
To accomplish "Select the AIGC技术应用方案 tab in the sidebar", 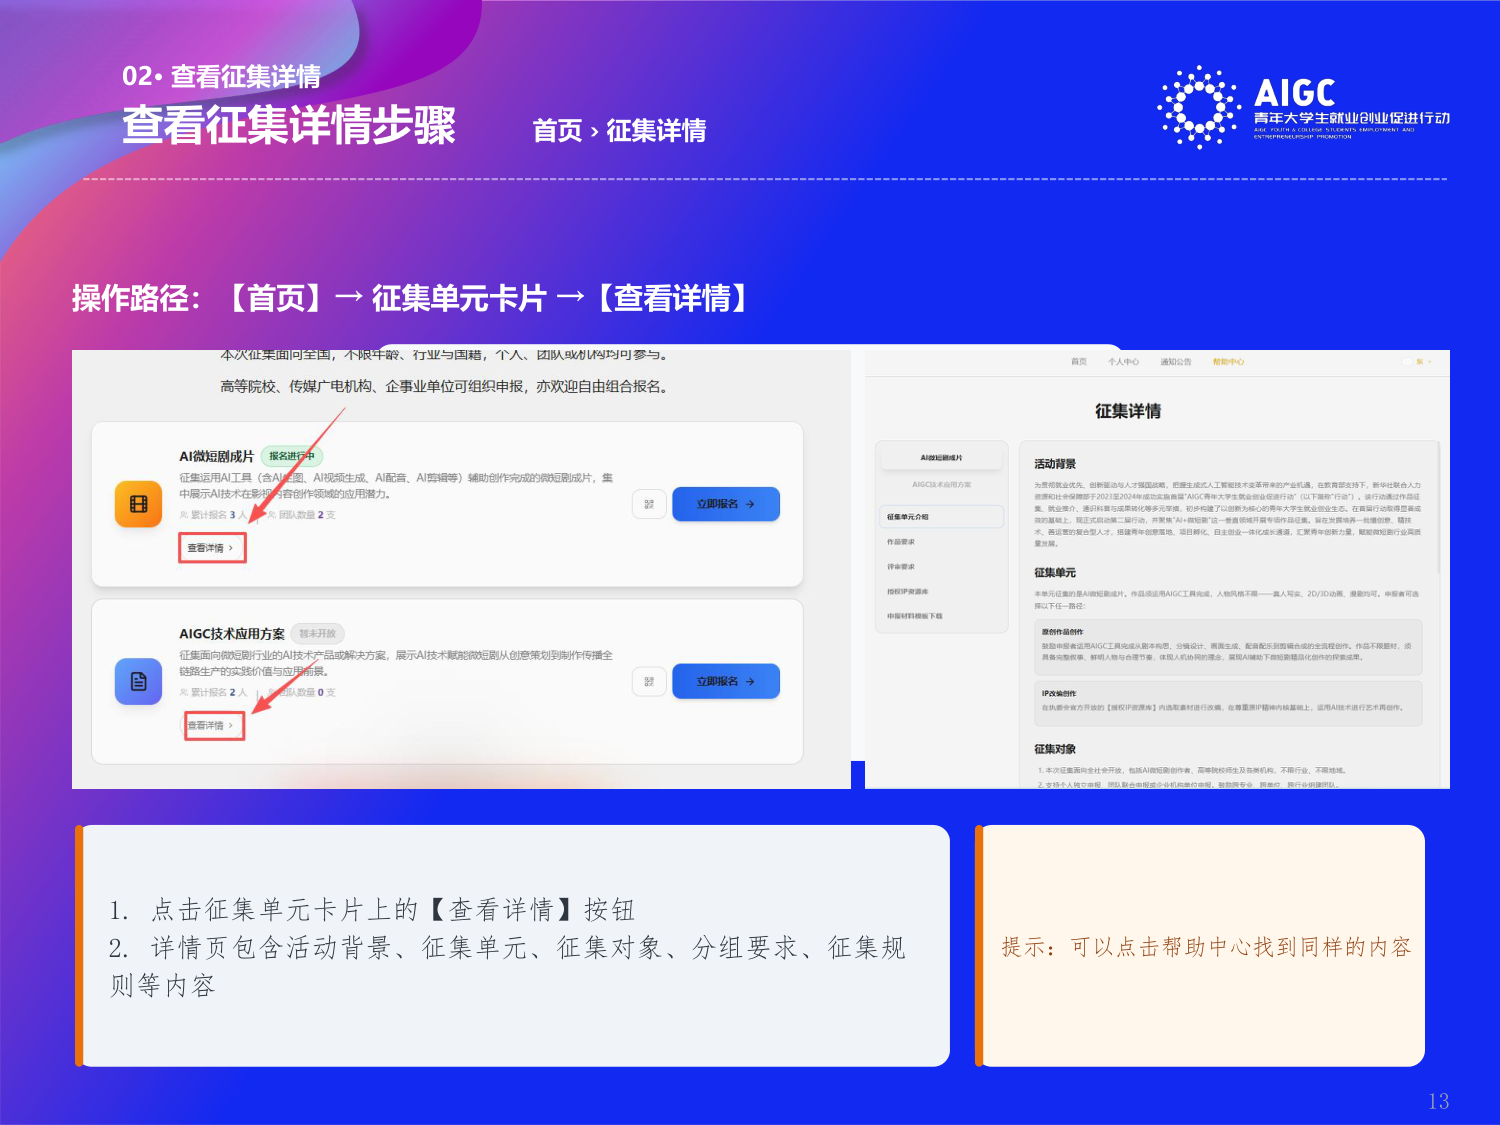I will 941,484.
